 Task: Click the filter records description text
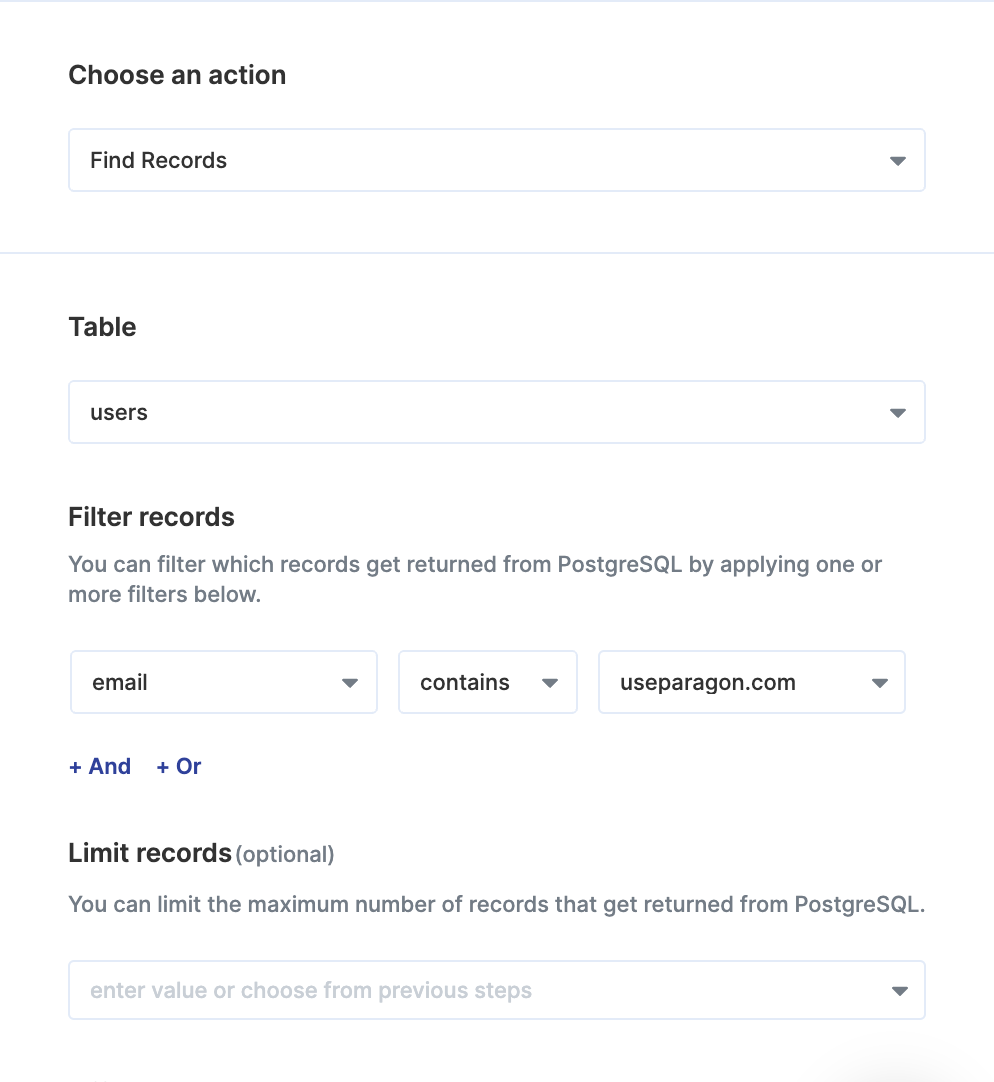click(475, 579)
